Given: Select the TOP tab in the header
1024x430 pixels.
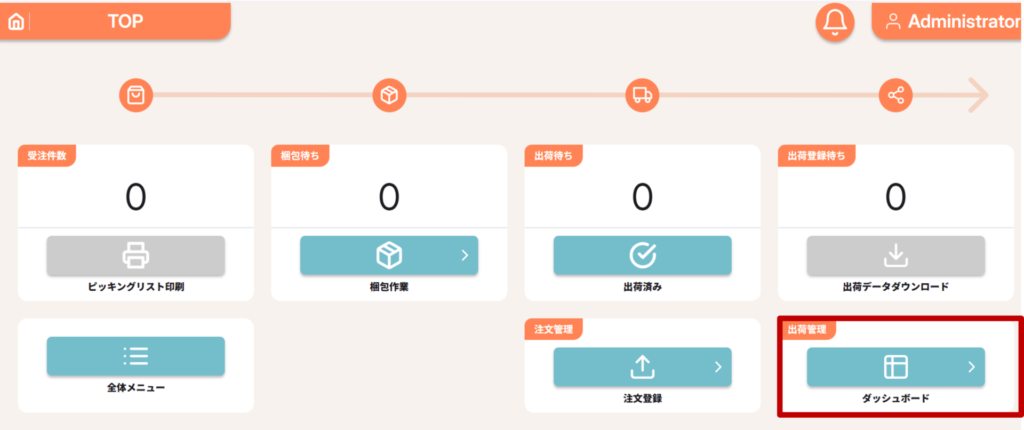Looking at the screenshot, I should click(x=125, y=22).
